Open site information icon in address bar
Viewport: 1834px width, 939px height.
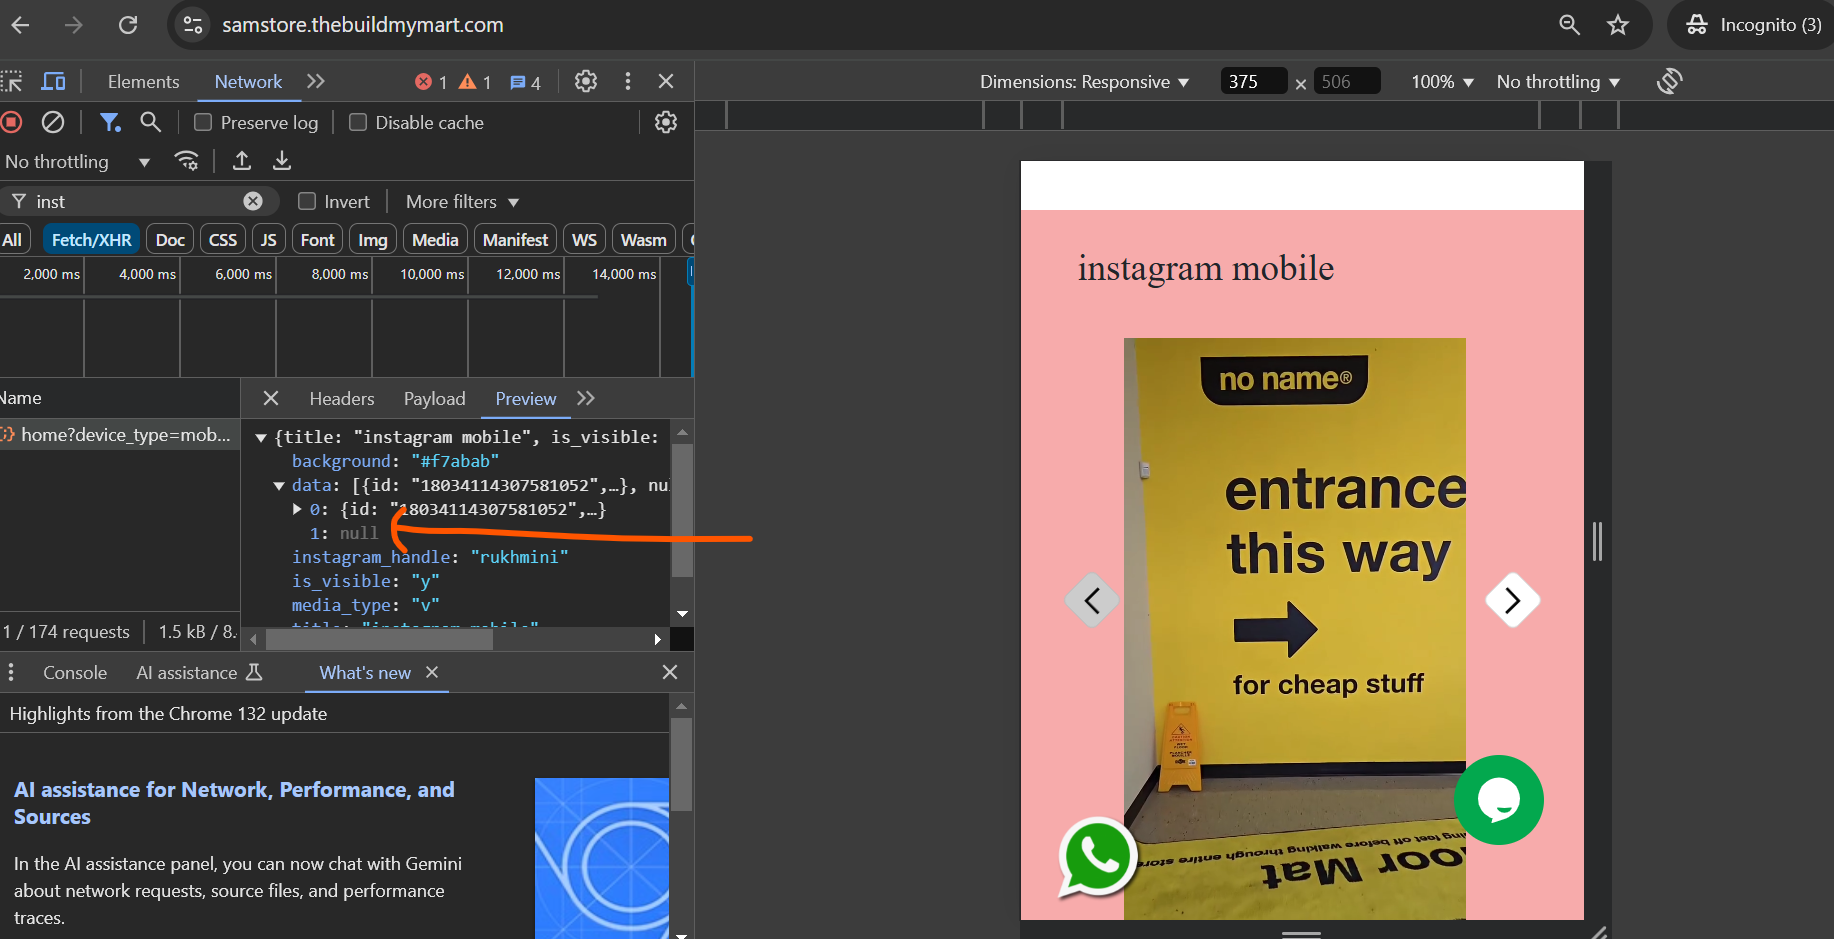[193, 25]
